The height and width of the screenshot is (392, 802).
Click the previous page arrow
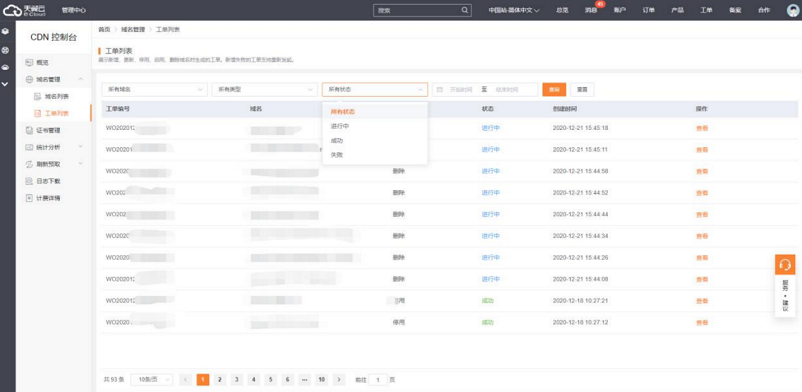186,380
